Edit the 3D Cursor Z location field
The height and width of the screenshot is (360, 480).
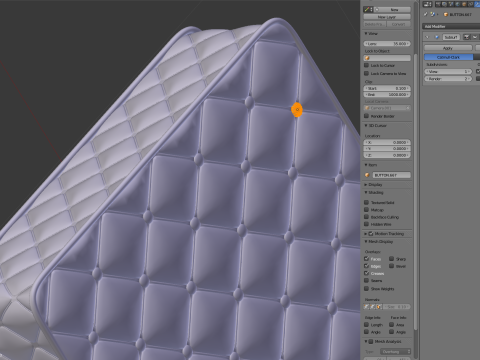387,155
